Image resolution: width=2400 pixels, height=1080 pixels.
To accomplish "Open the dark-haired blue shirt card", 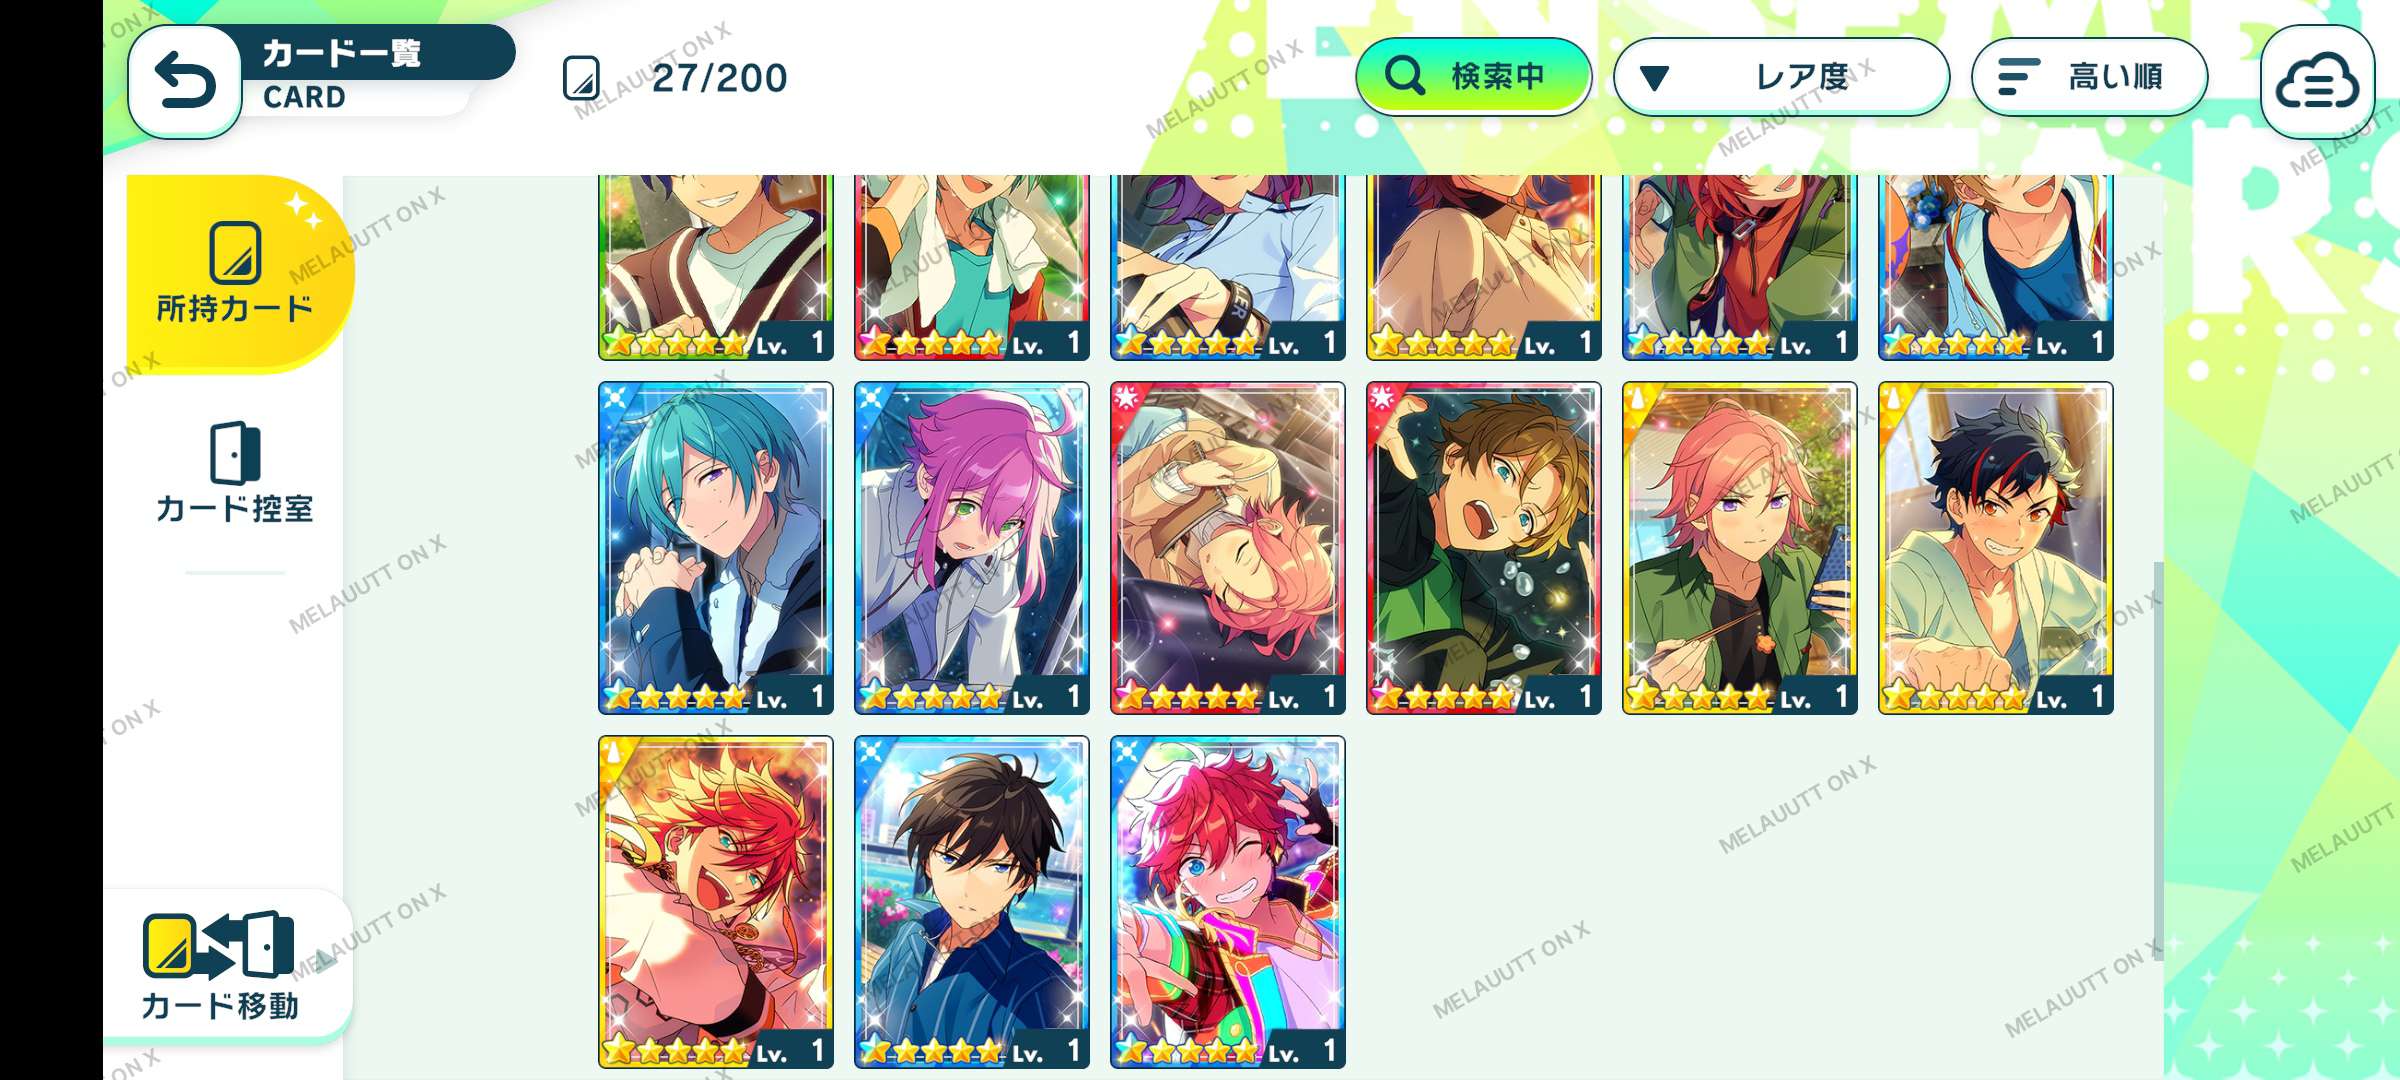I will (x=972, y=902).
